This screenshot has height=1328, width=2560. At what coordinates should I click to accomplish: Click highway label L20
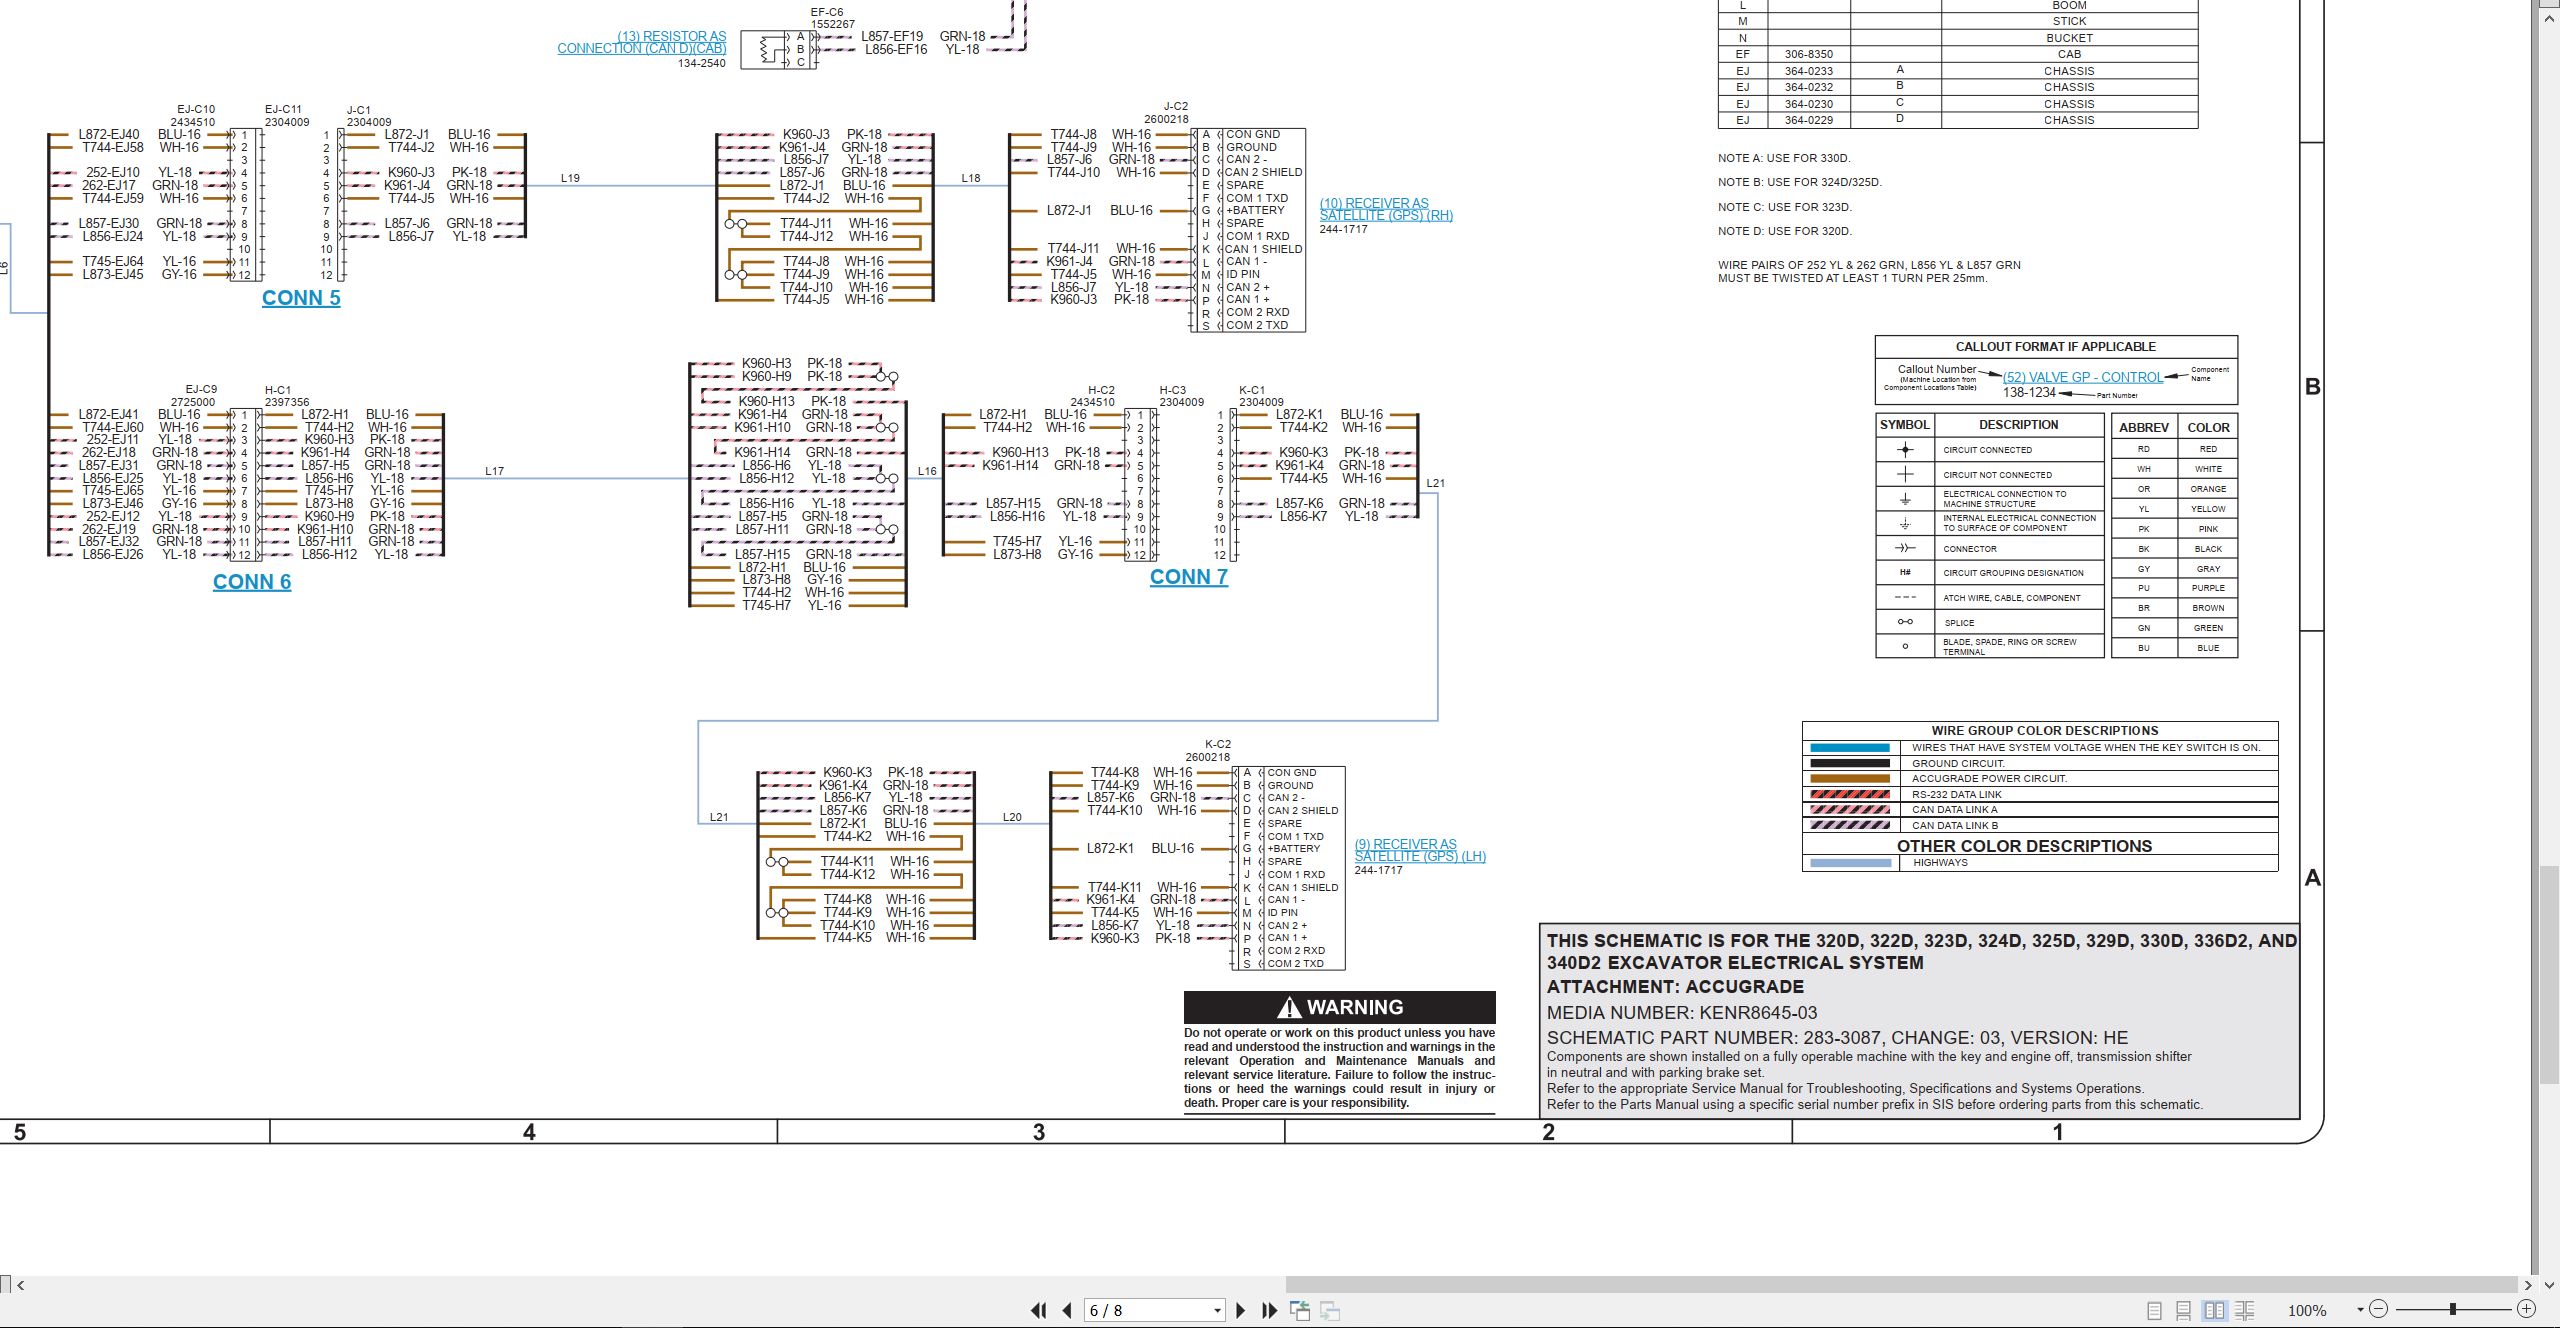[1012, 817]
